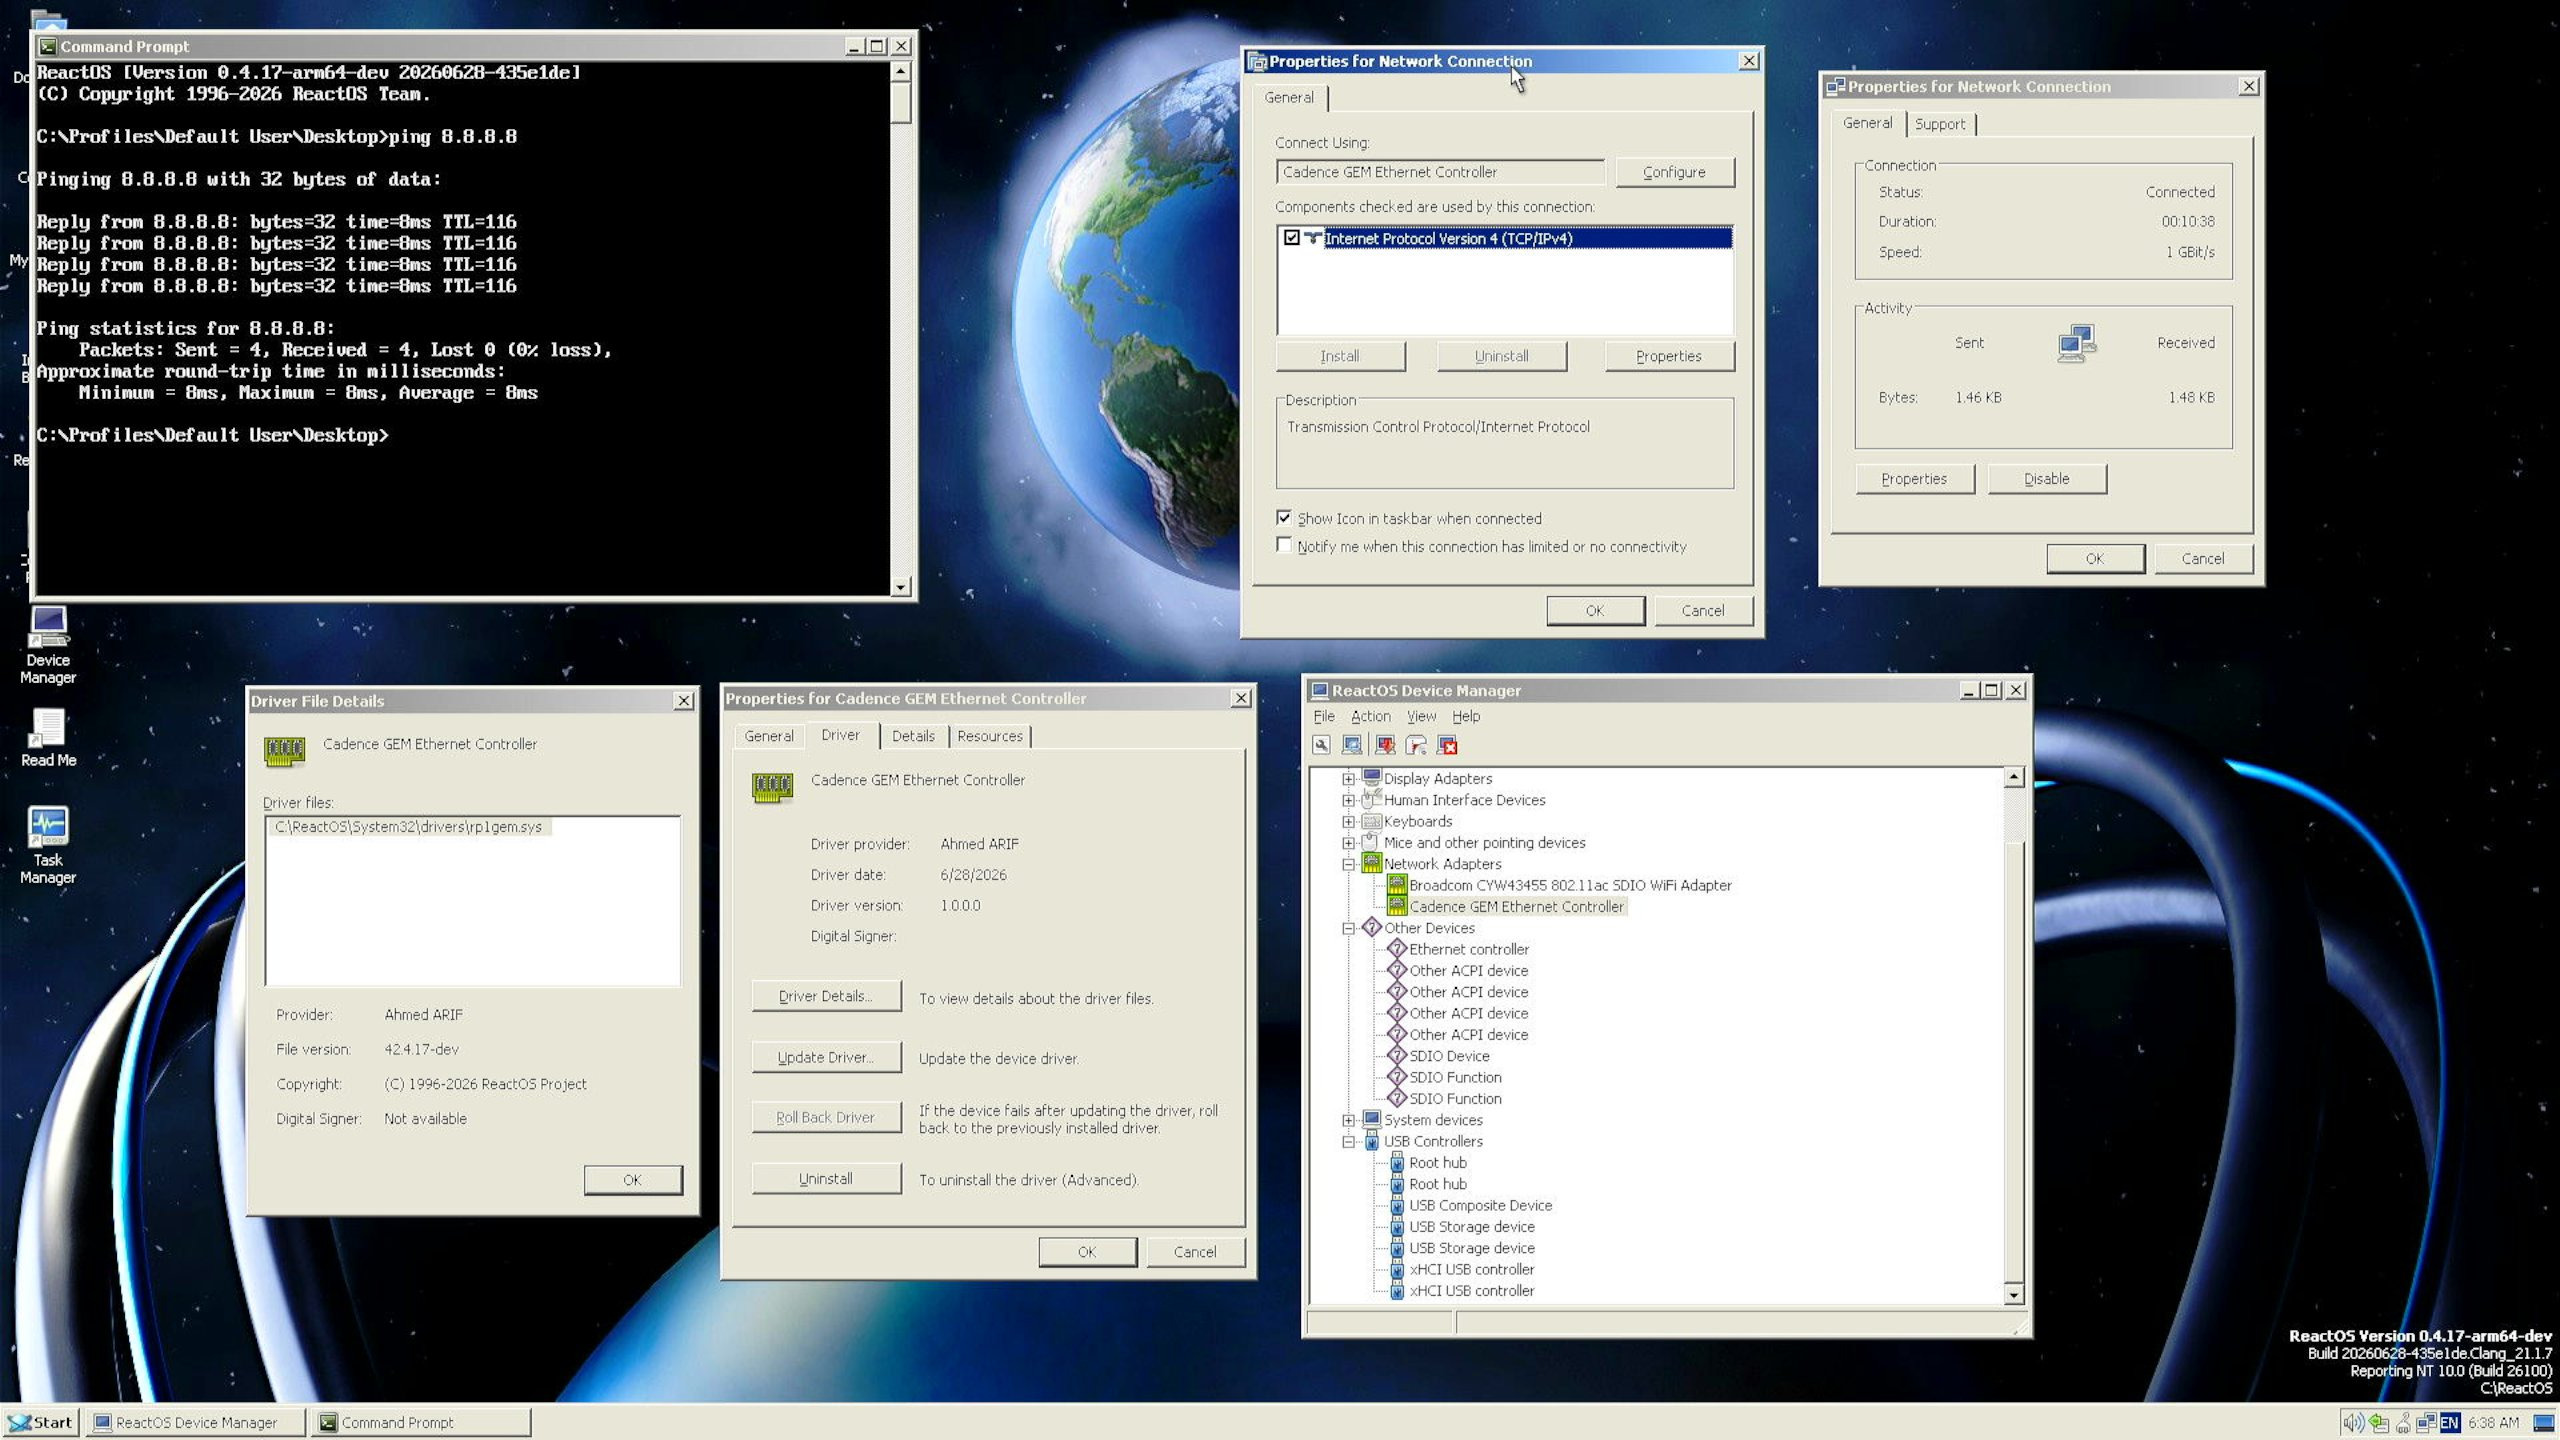
Task: Click the Disable button in connection status
Action: pyautogui.click(x=2046, y=479)
